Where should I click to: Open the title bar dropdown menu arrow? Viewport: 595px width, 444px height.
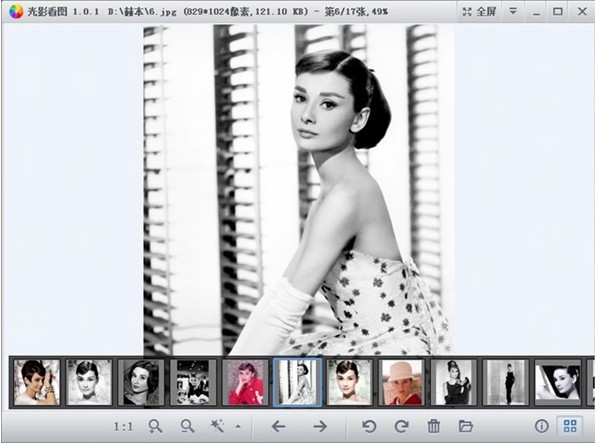(513, 11)
